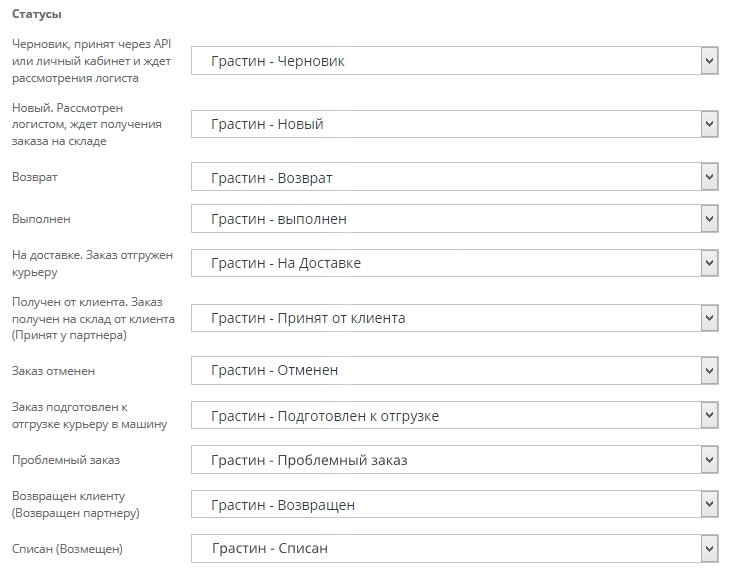Open the 'Грастин - Отменен' dropdown

coord(455,371)
